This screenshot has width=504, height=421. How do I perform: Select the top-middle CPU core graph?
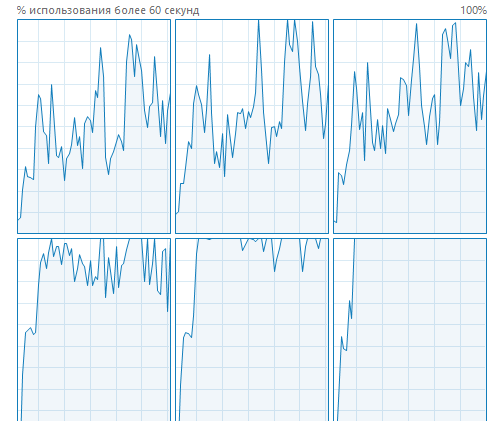252,126
